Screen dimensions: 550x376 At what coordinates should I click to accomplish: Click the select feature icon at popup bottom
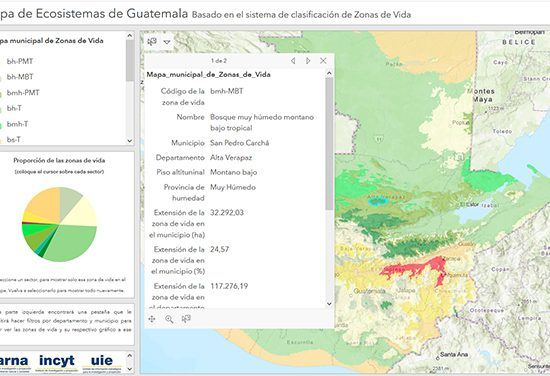pos(186,318)
